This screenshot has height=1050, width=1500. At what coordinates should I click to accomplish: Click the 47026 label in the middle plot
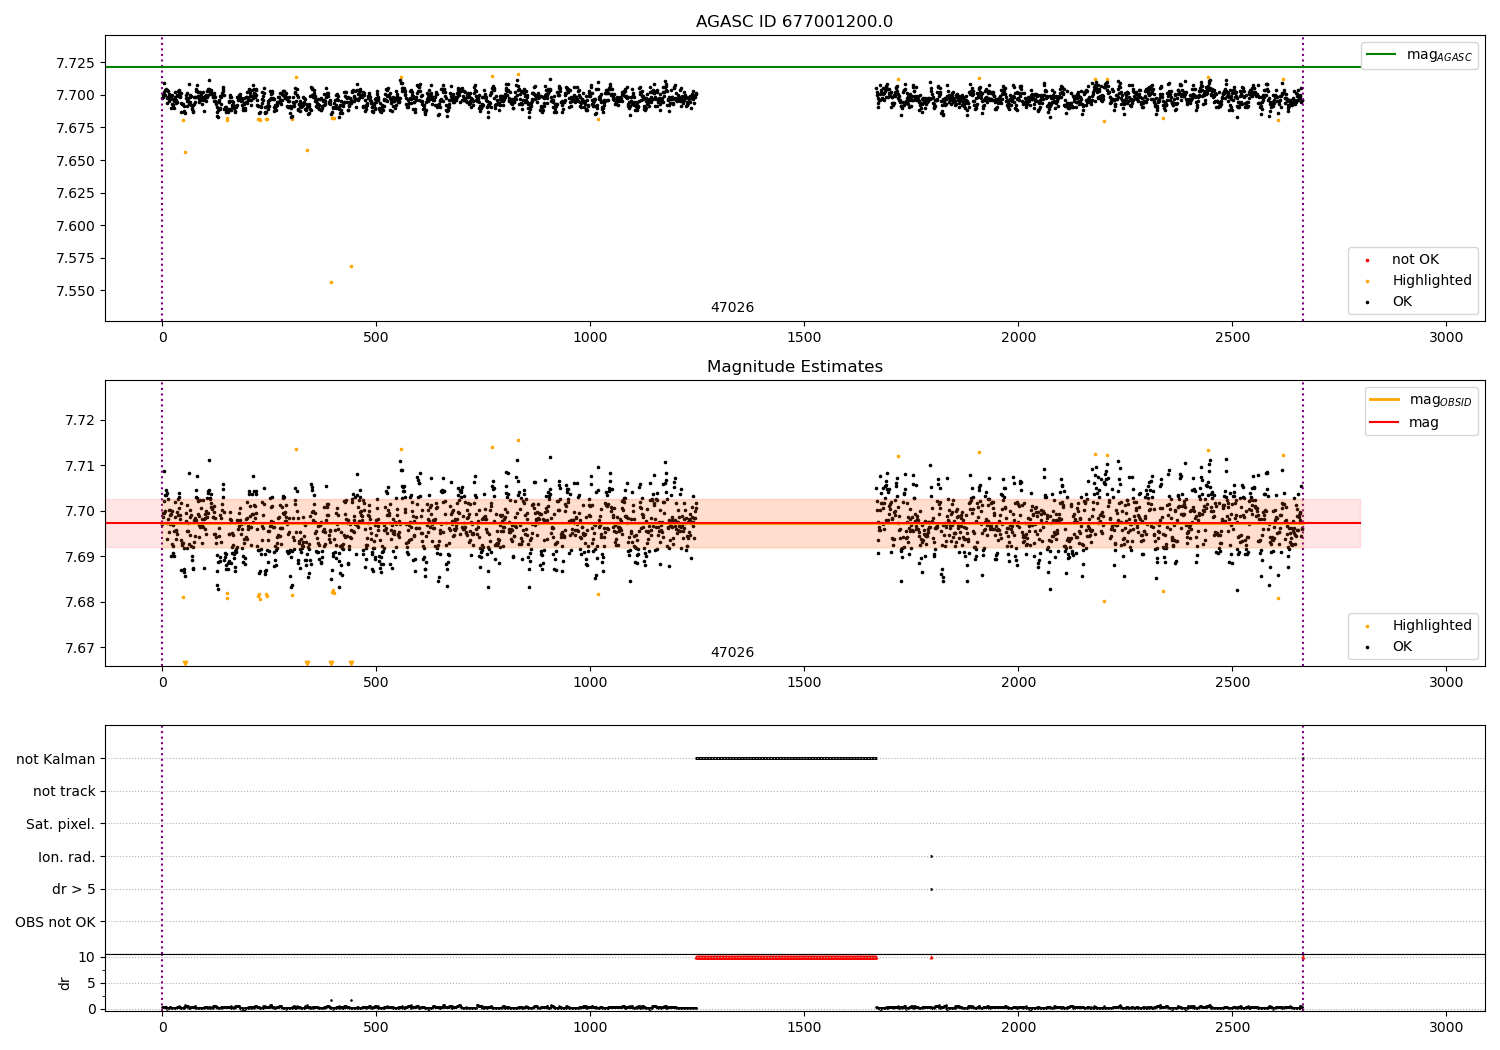[732, 653]
